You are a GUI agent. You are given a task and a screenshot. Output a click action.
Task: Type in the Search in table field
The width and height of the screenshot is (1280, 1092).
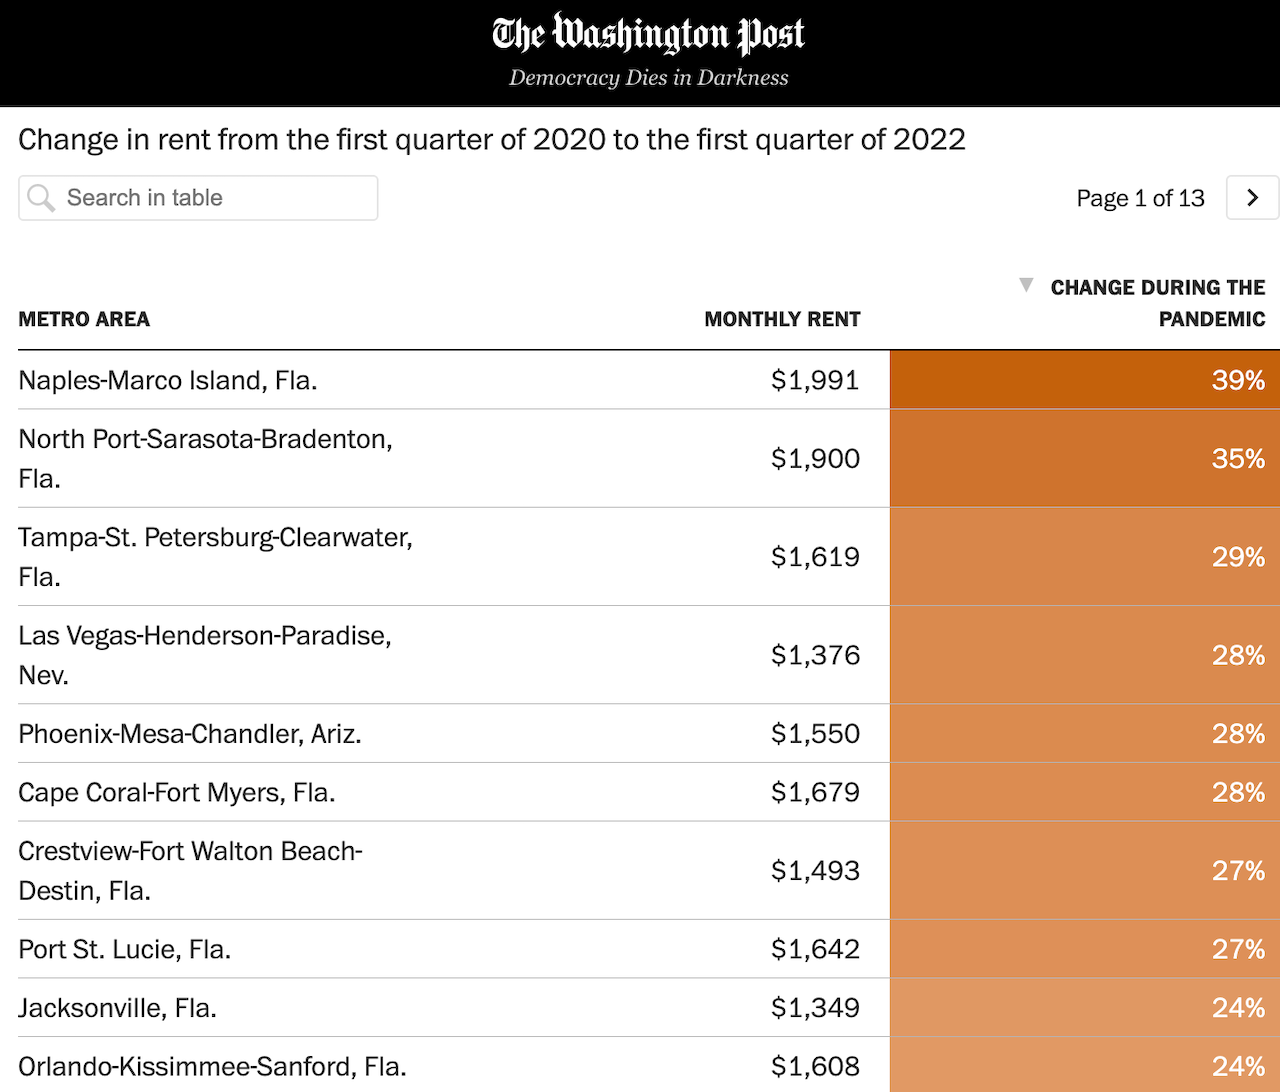click(x=210, y=198)
